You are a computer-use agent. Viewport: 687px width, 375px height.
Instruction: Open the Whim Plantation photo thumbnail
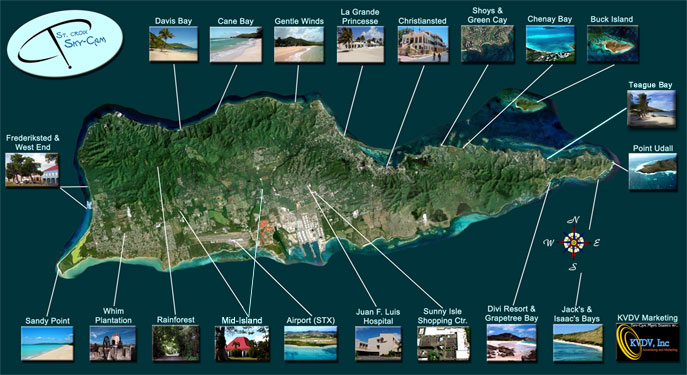click(x=113, y=343)
